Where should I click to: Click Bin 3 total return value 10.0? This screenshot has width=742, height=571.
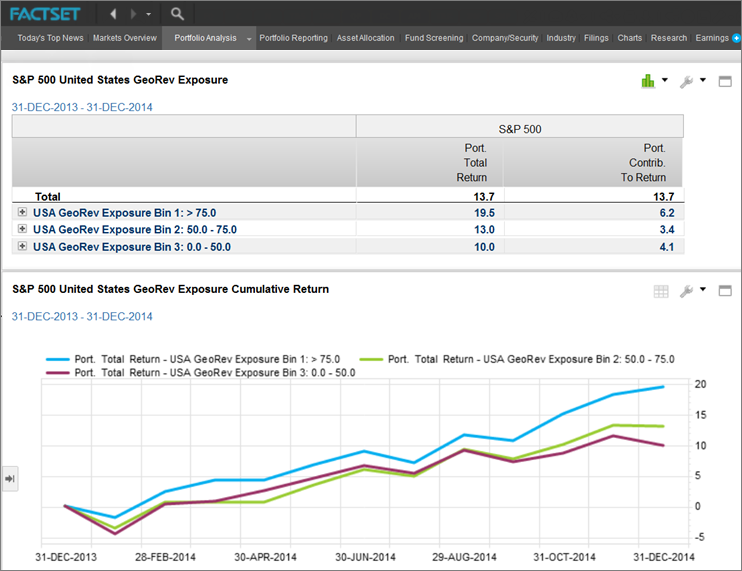(x=484, y=247)
